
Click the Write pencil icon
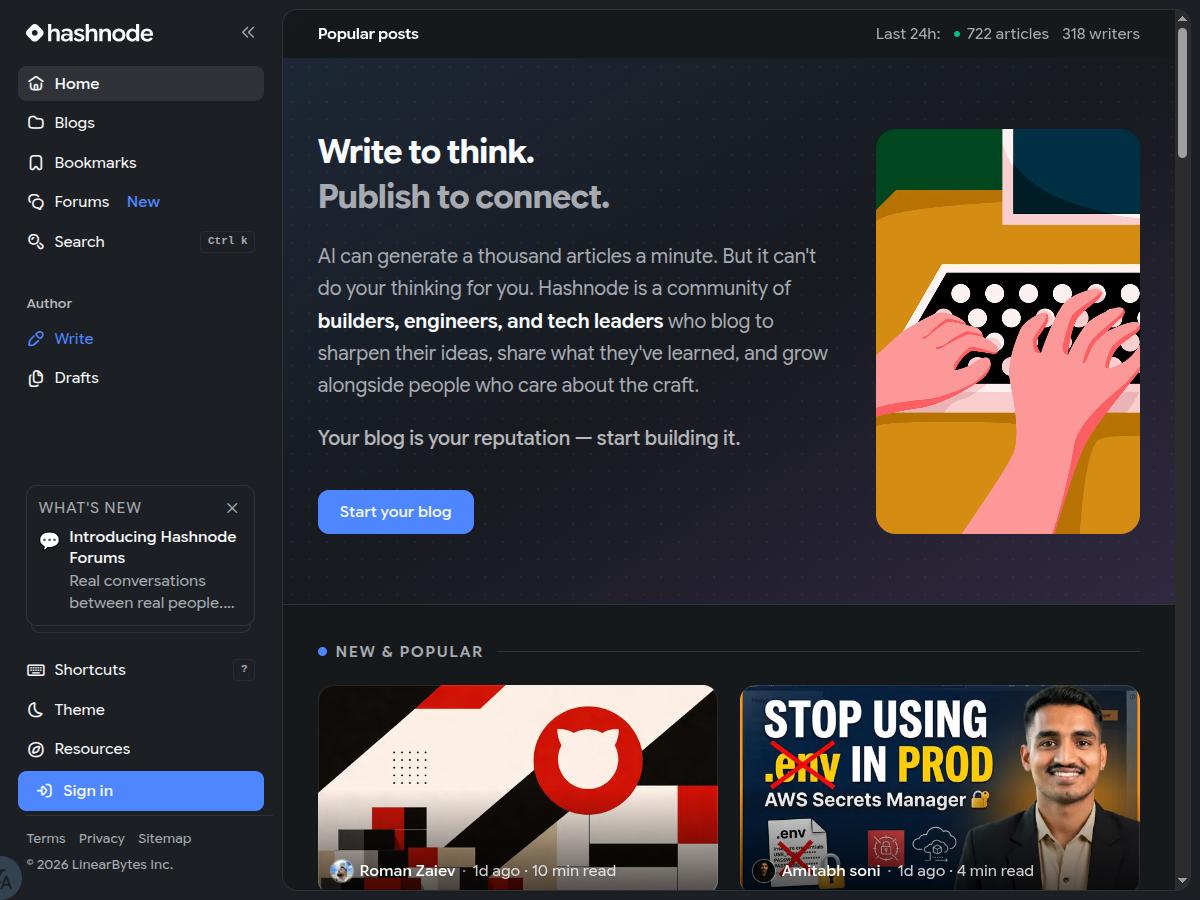pos(36,339)
